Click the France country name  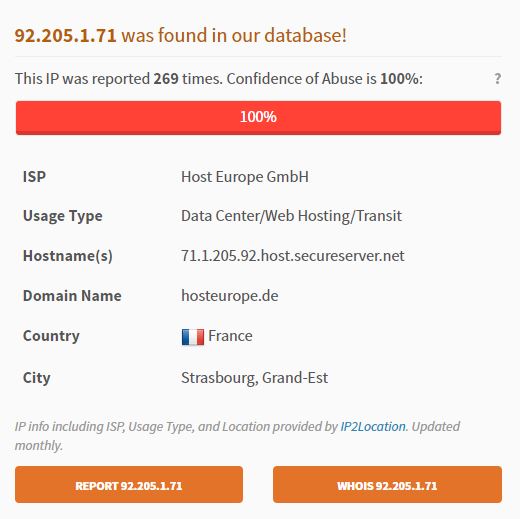tap(230, 336)
